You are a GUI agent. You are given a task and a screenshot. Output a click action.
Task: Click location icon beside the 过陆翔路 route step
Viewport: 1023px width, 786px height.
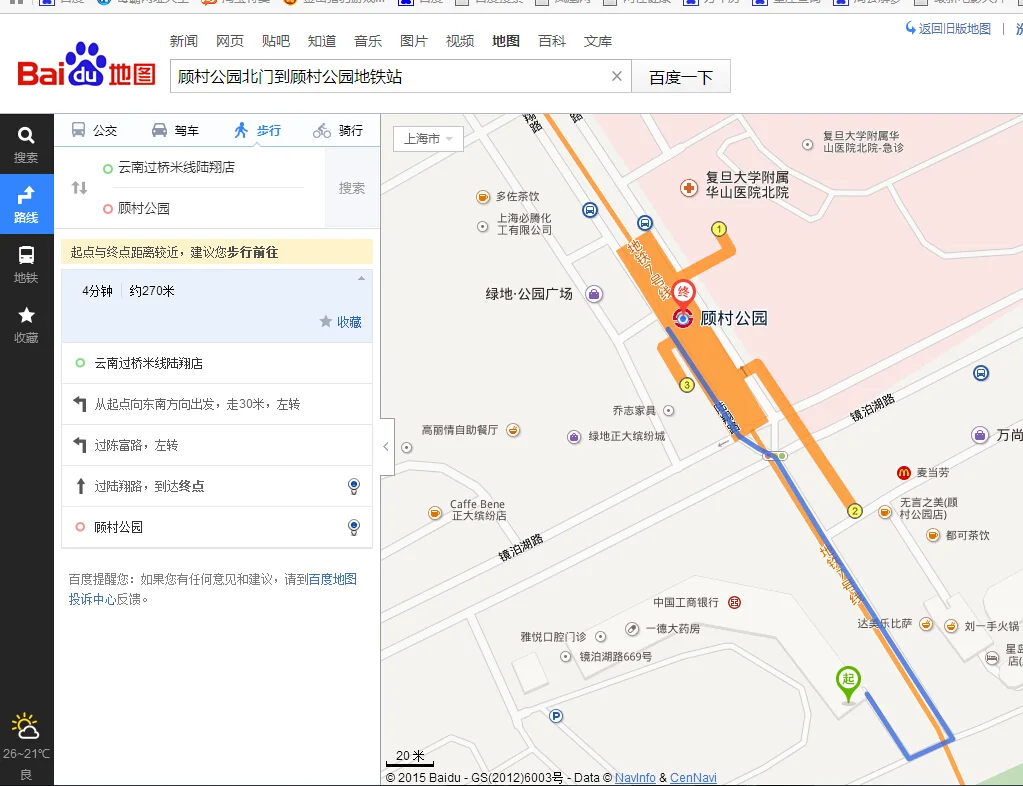354,486
